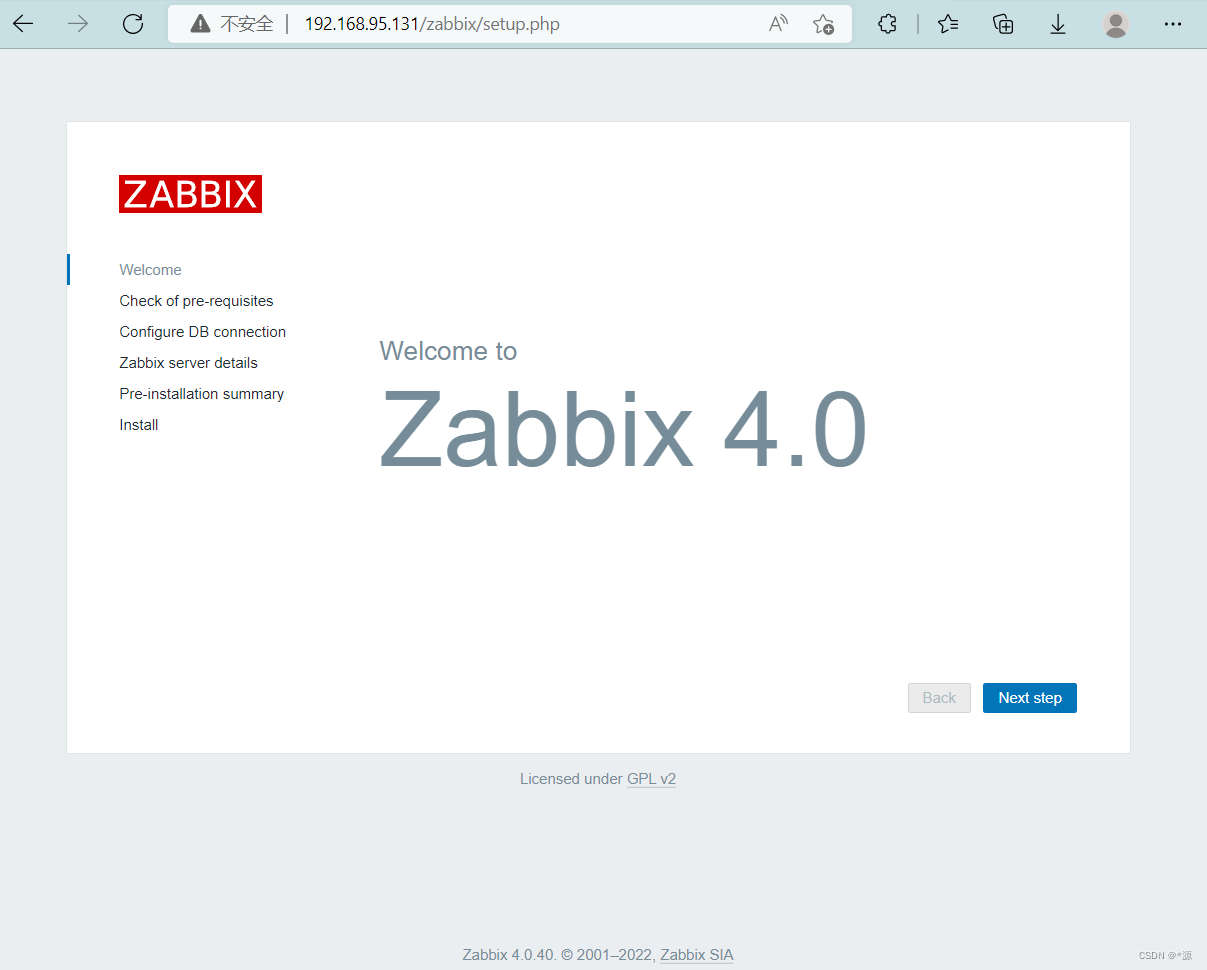Screen dimensions: 1207x970
Task: Click the user profile avatar
Action: [x=1116, y=24]
